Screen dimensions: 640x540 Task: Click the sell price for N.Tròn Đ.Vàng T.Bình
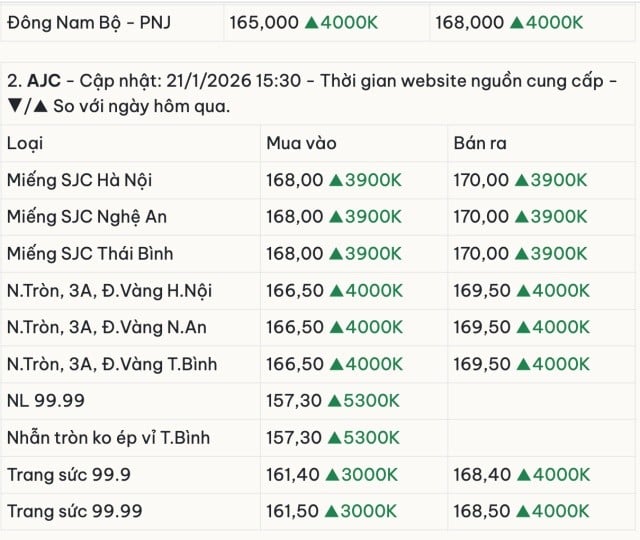click(x=480, y=364)
